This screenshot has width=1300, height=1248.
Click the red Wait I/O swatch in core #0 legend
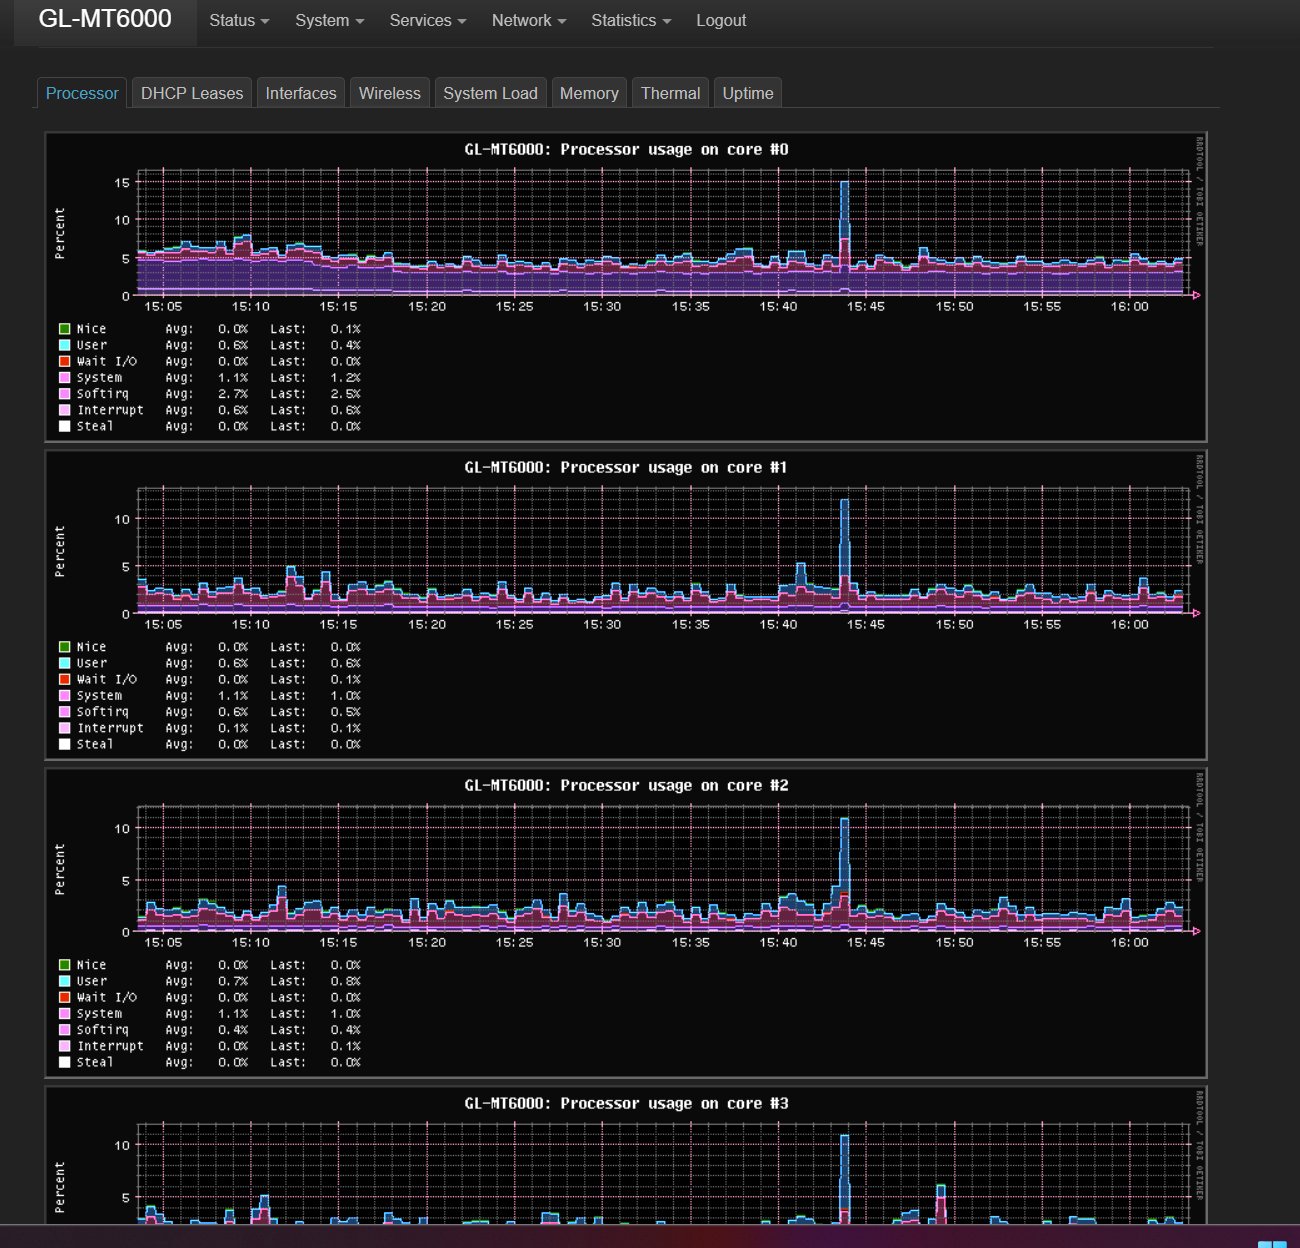64,361
